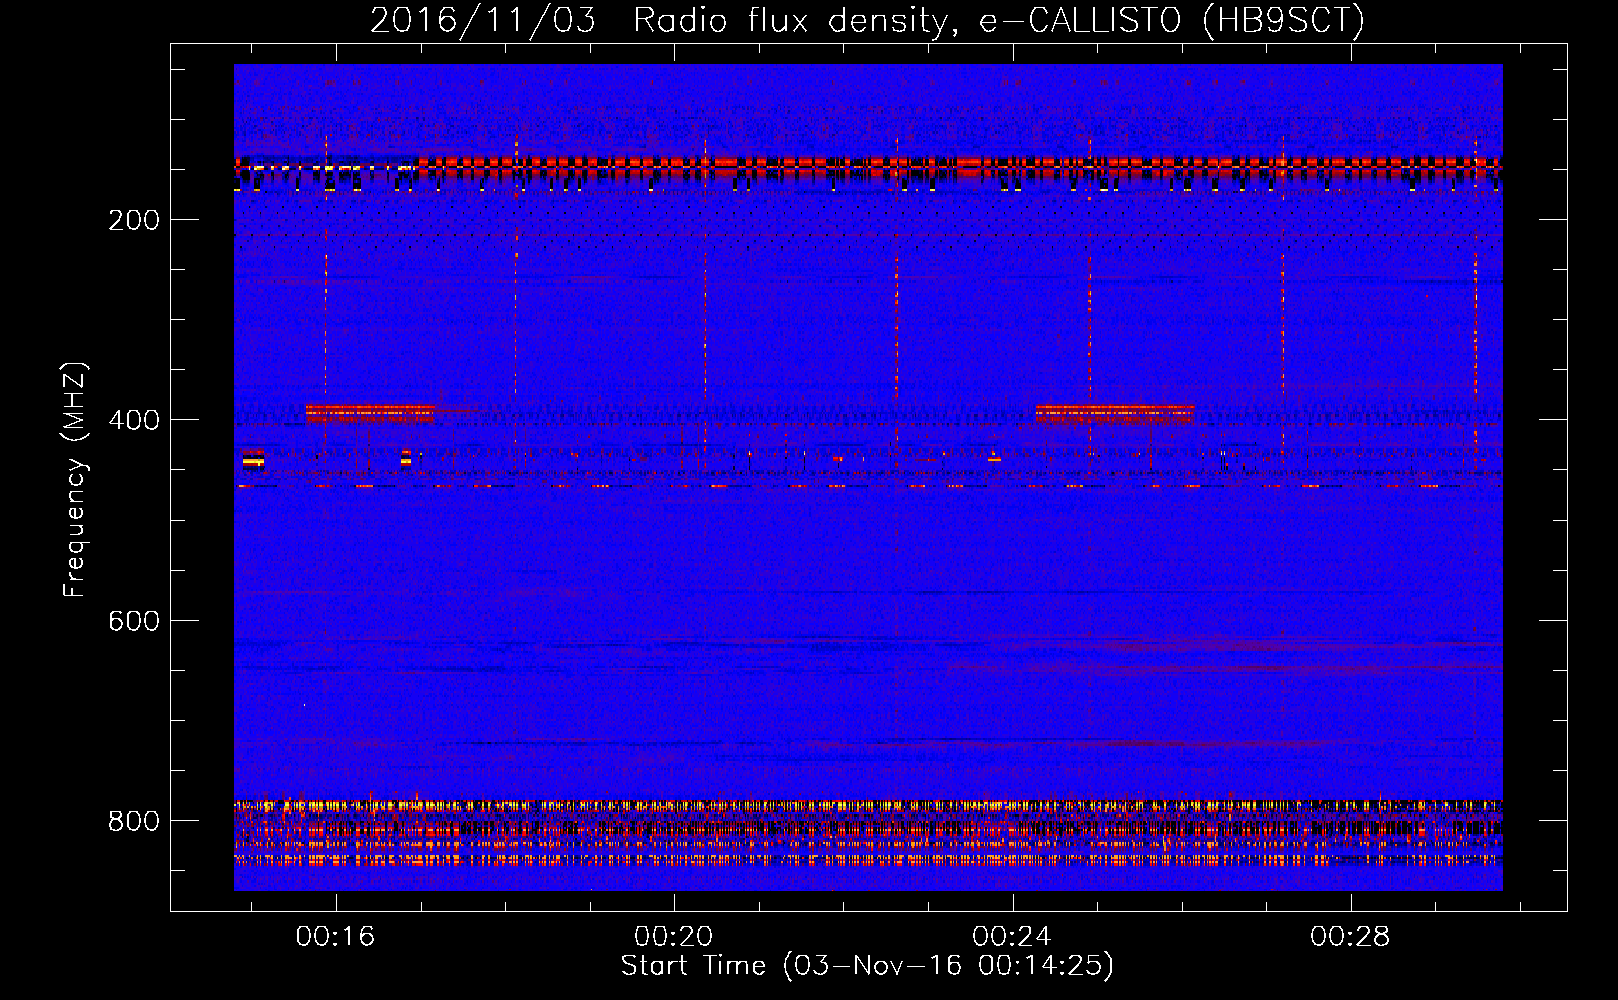
Task: Click the 'Frequency (MHZ)' y-axis label
Action: pos(76,480)
